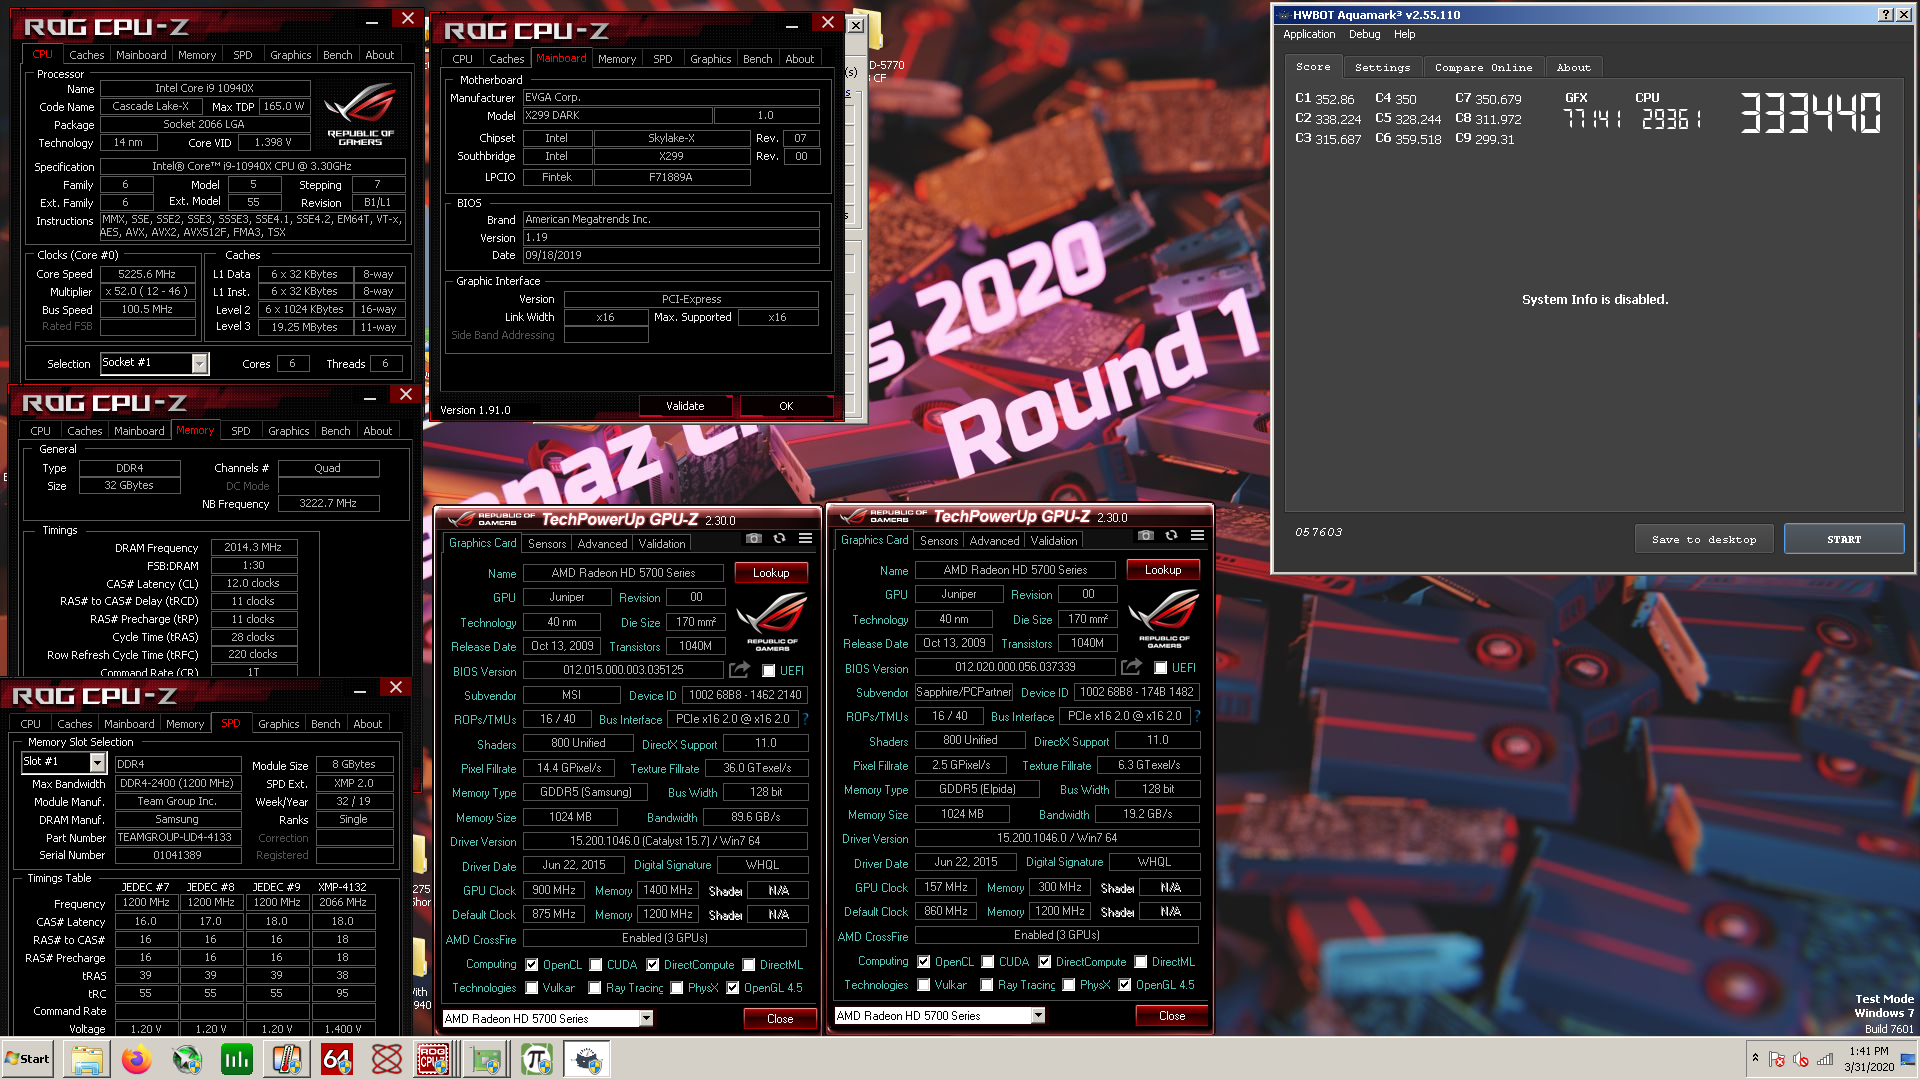Click the muted volume tray icon
Screen dimensions: 1920x1080
(x=1801, y=1059)
